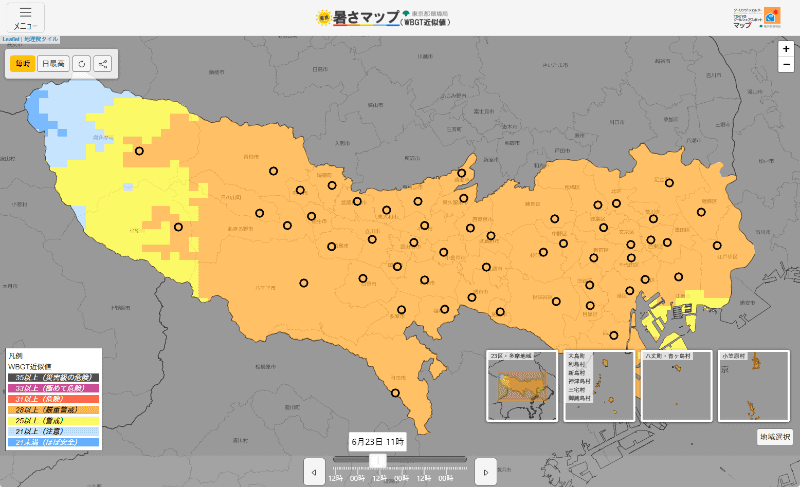Click legend swatch 21未満 (ほぼ安全)
The image size is (800, 487).
point(53,442)
